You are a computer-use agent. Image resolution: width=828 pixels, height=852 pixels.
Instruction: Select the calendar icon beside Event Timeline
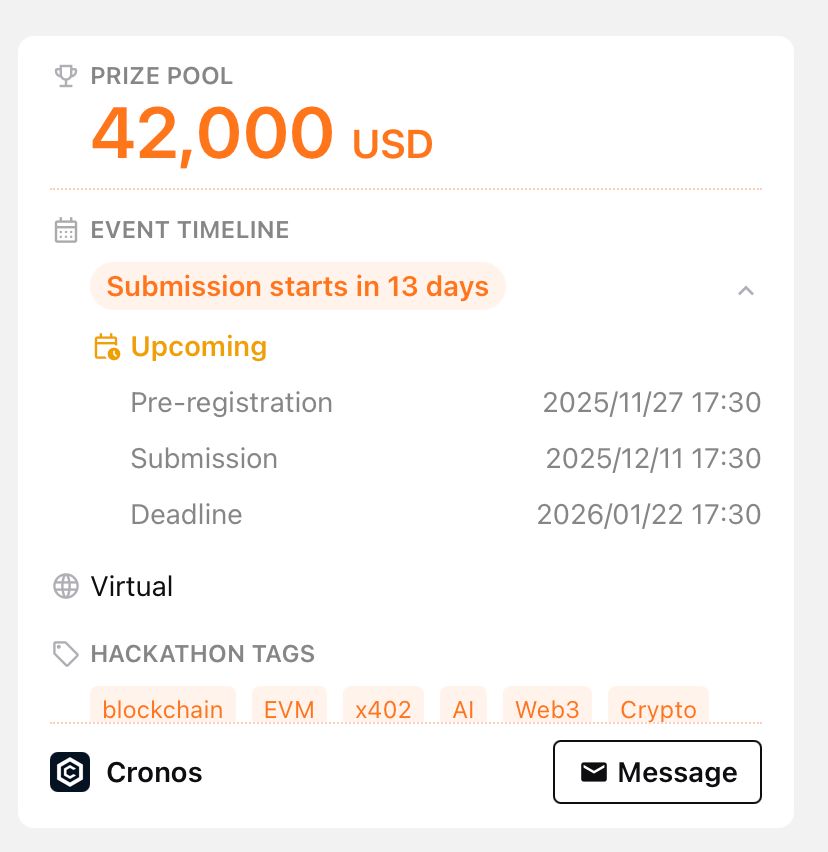coord(64,229)
